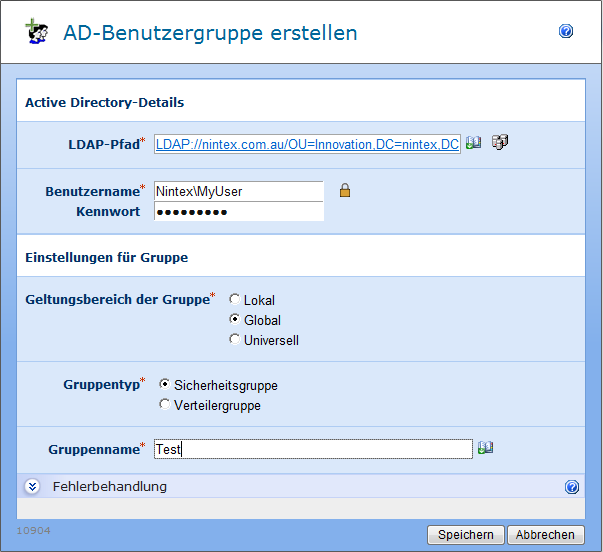
Task: Click the Fehlerbehandlung section label text
Action: [x=109, y=487]
